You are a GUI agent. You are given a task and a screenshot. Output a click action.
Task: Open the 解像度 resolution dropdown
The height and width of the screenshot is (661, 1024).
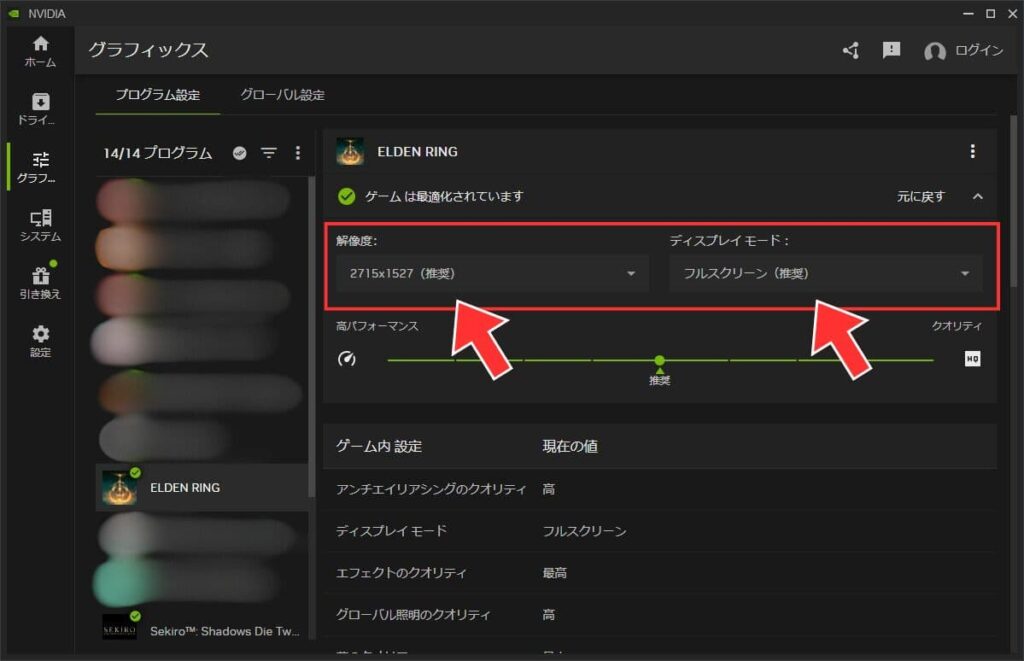(492, 273)
